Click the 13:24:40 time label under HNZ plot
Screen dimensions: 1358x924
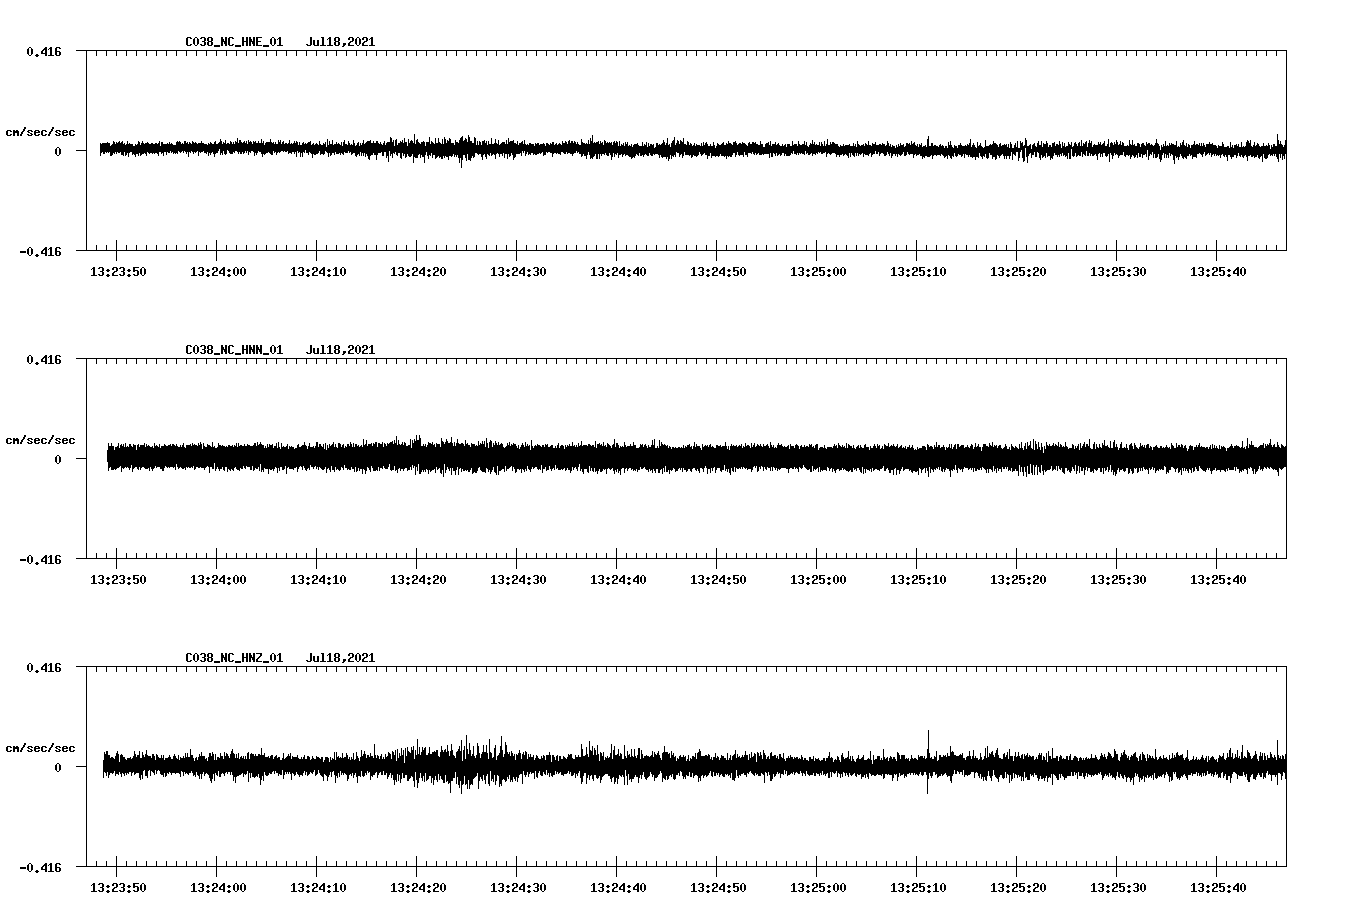point(618,888)
